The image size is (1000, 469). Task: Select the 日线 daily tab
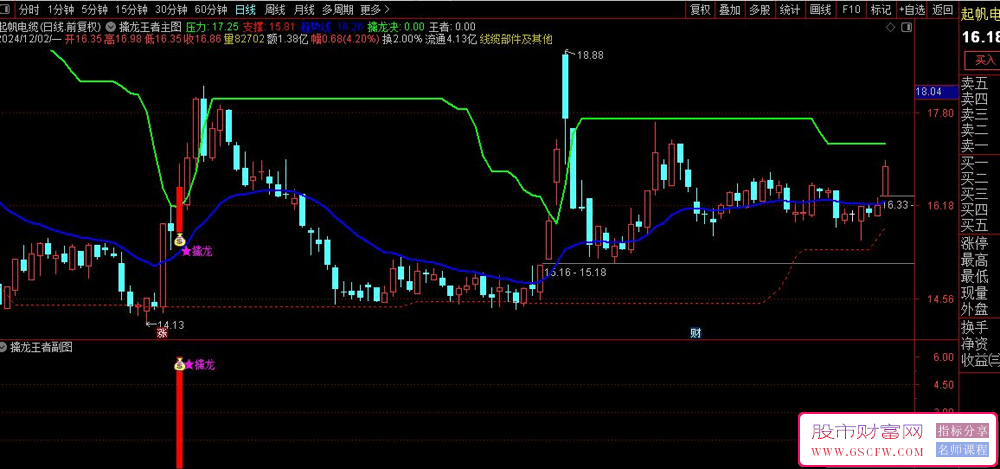click(x=246, y=10)
